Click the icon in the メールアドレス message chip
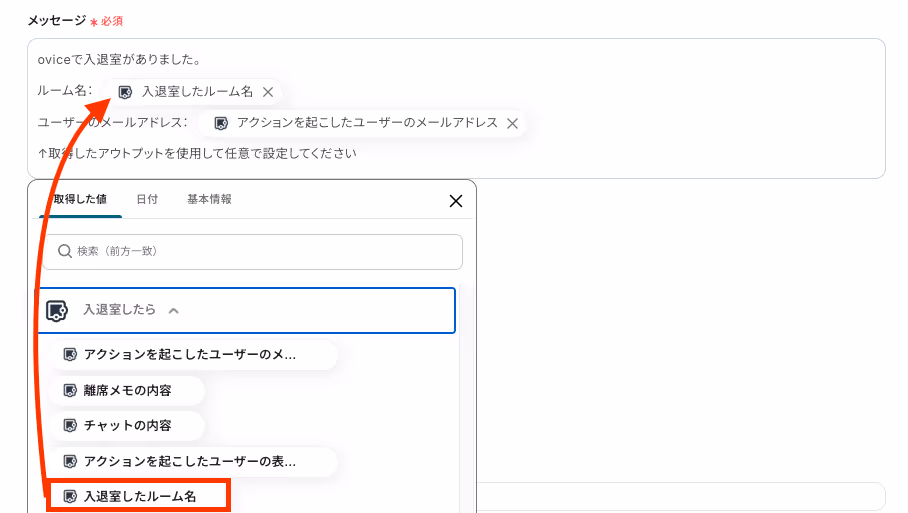Viewport: 908px width, 513px height. tap(221, 123)
